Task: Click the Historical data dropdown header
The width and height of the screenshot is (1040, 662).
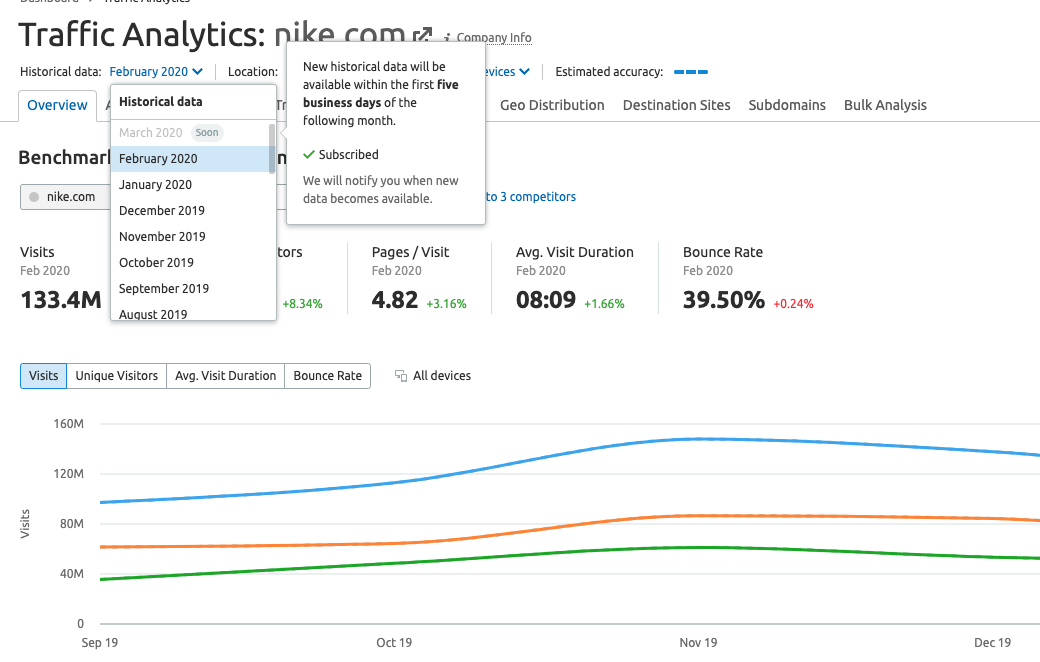Action: [161, 101]
